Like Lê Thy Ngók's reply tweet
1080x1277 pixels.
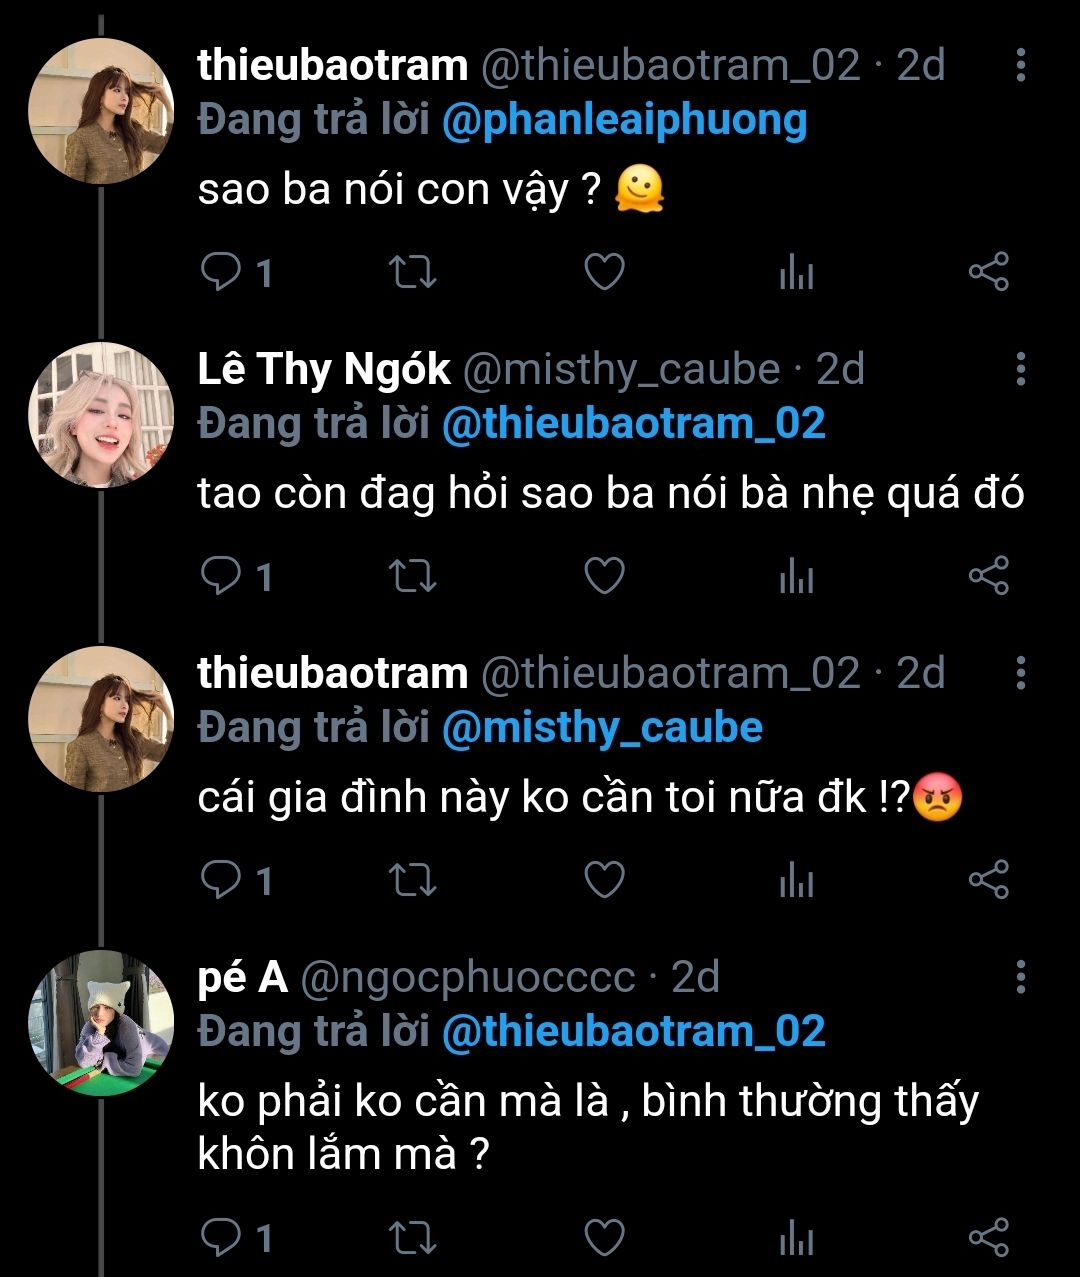[x=604, y=576]
